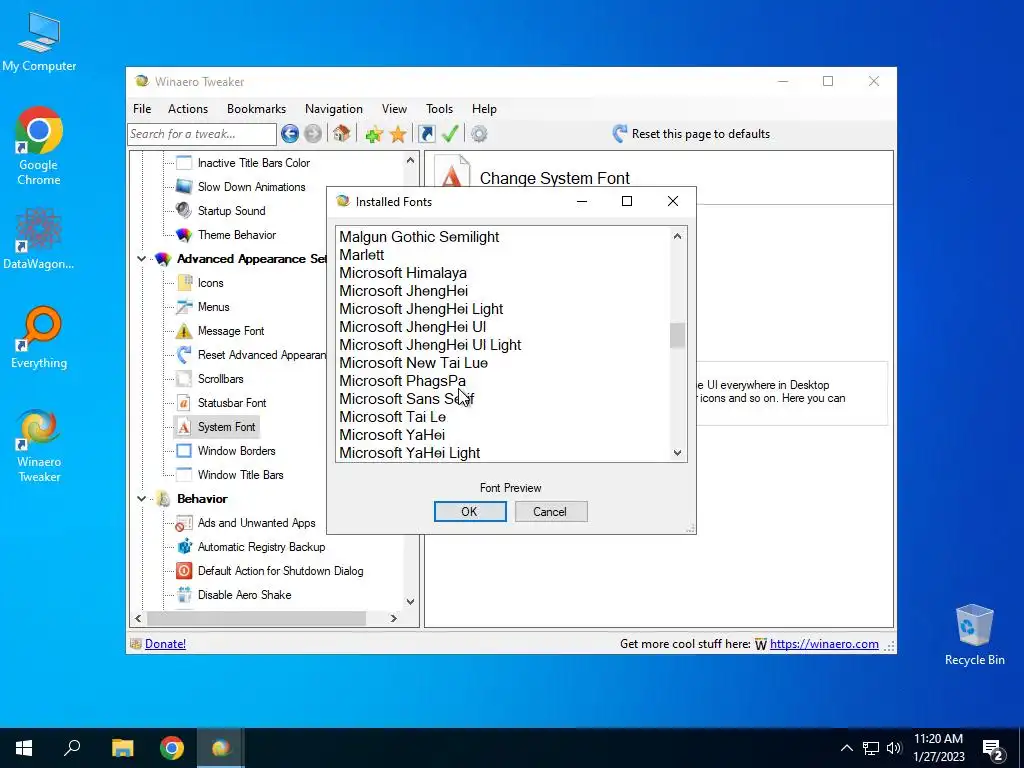Open the Help menu
1024x768 pixels.
(484, 109)
